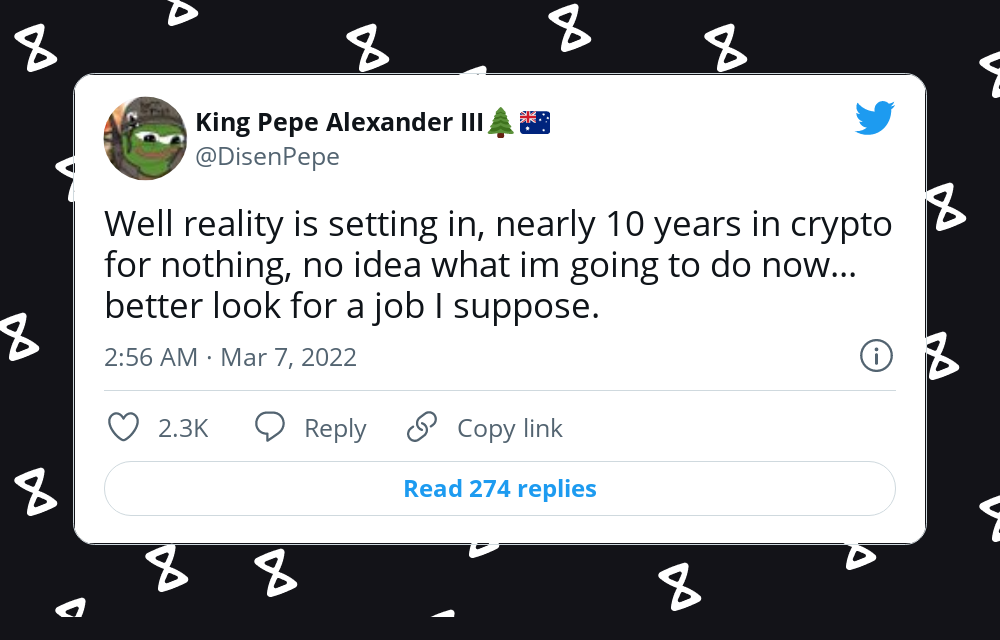This screenshot has height=640, width=1000.
Task: Click the 2.3K like count
Action: point(183,429)
